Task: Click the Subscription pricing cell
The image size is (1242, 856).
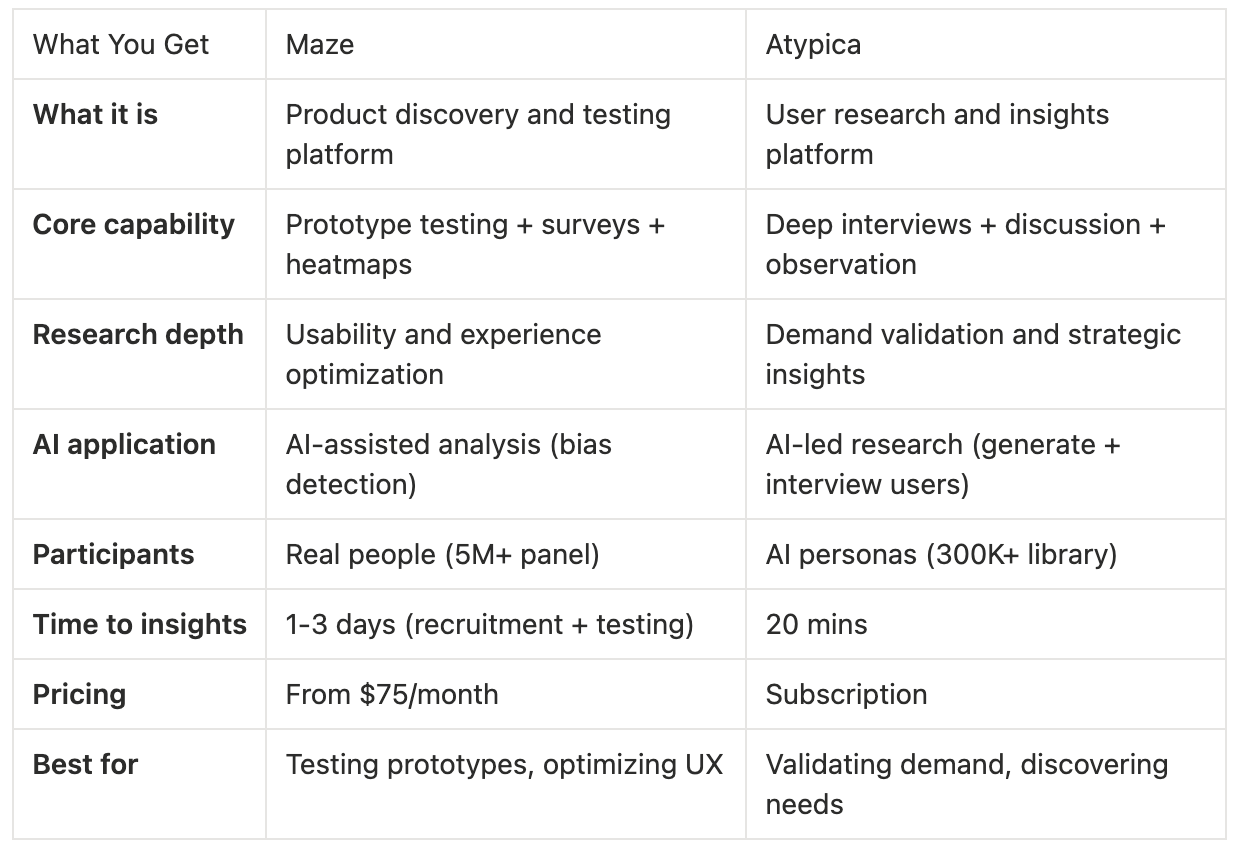Action: tap(985, 694)
